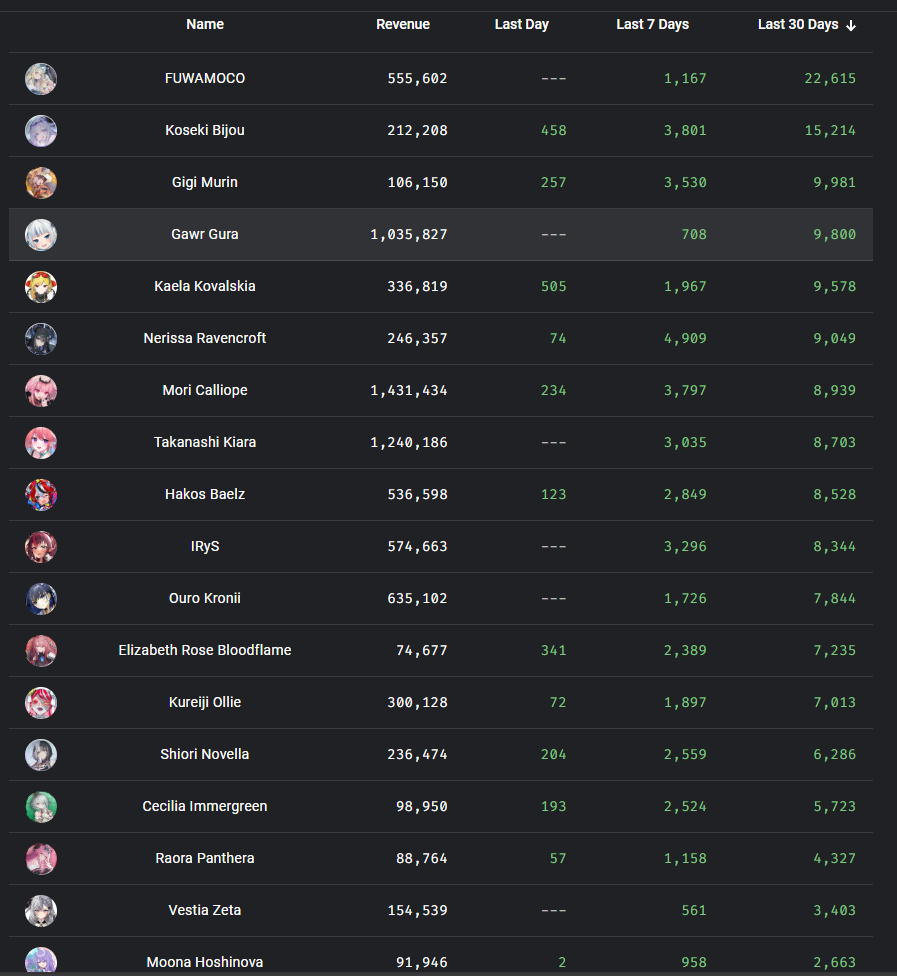The height and width of the screenshot is (976, 897).
Task: Click Kaela Kovalskia's avatar icon
Action: pyautogui.click(x=41, y=287)
